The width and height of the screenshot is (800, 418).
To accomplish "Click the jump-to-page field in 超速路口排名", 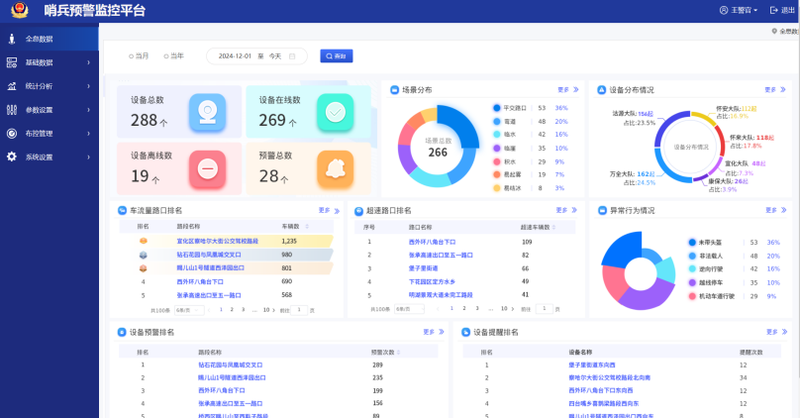I will tap(544, 308).
